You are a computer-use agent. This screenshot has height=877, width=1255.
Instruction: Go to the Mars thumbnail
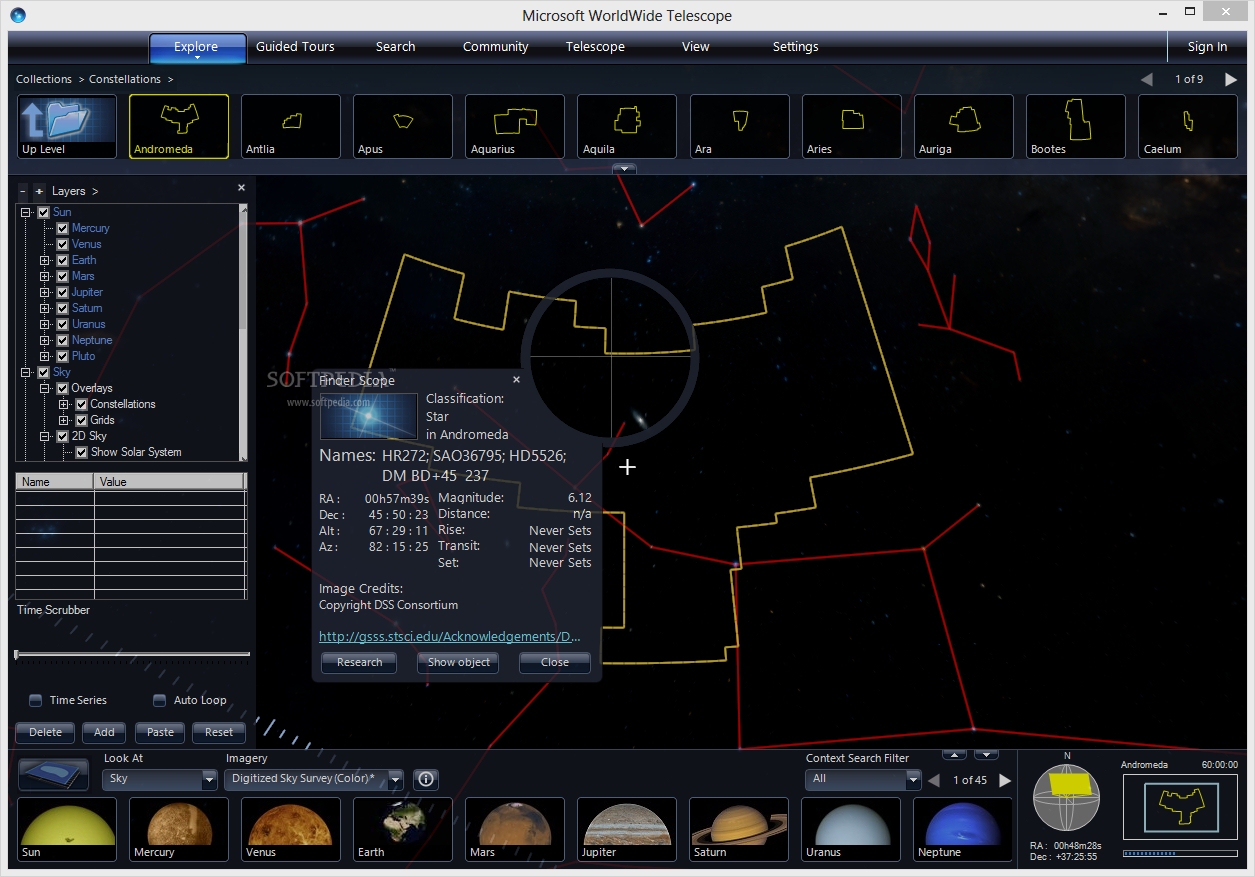[515, 829]
